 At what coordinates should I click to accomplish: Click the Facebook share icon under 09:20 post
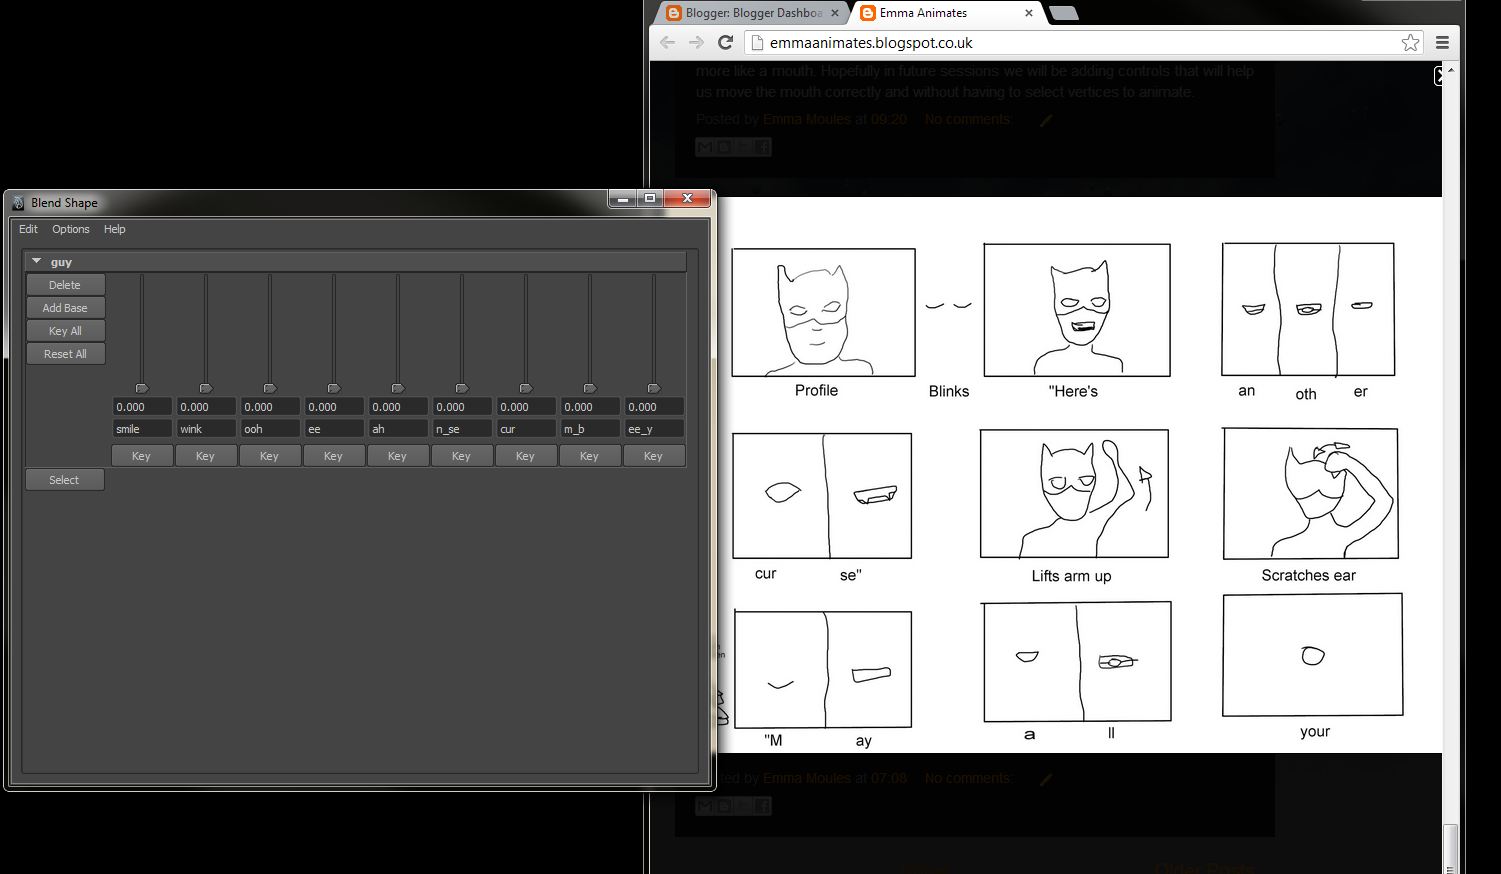(763, 147)
